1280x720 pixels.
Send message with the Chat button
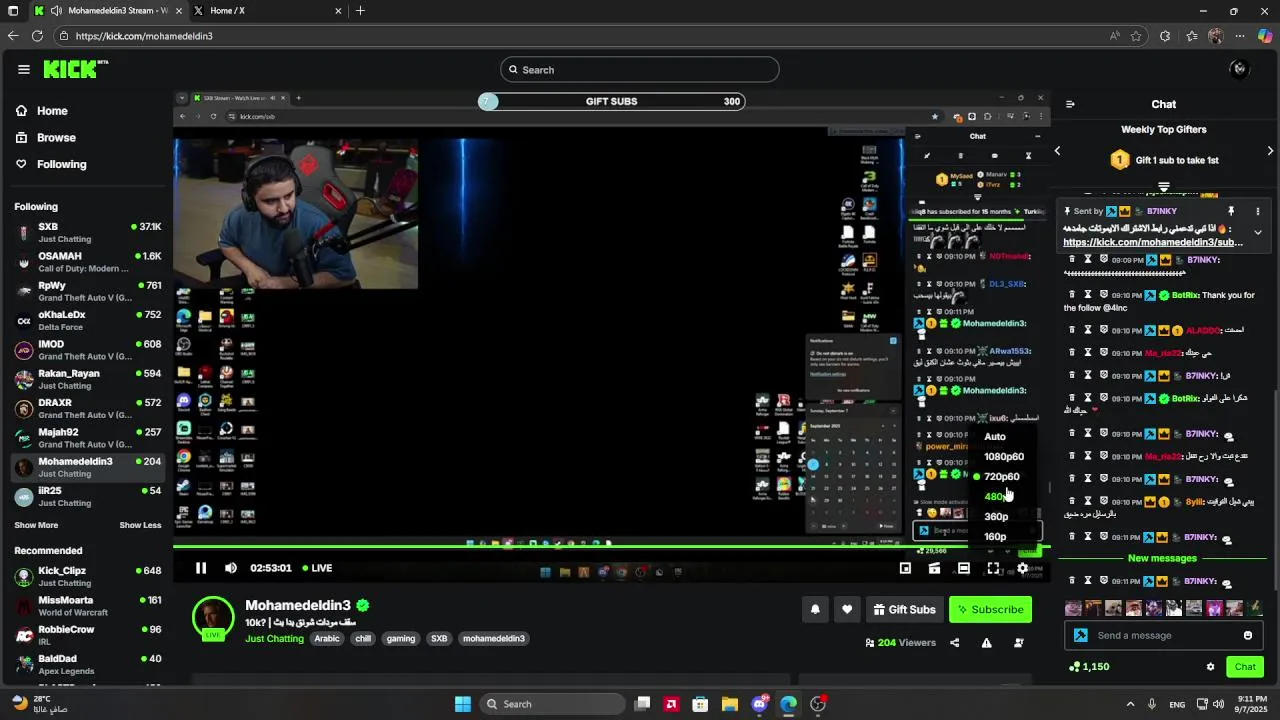1245,667
